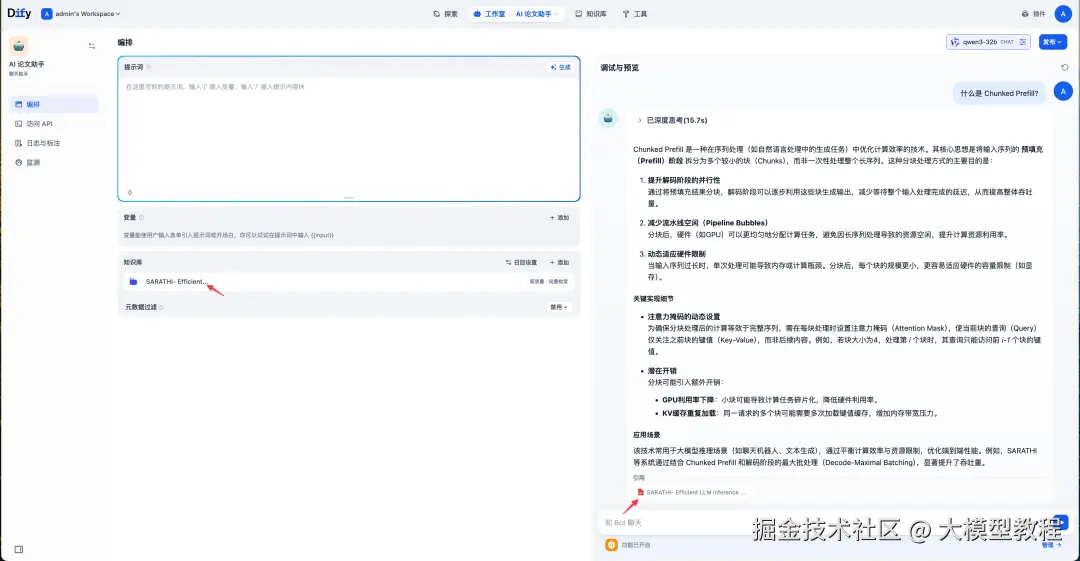Open the 发布 (Publish) dropdown
This screenshot has width=1080, height=561.
click(1052, 42)
